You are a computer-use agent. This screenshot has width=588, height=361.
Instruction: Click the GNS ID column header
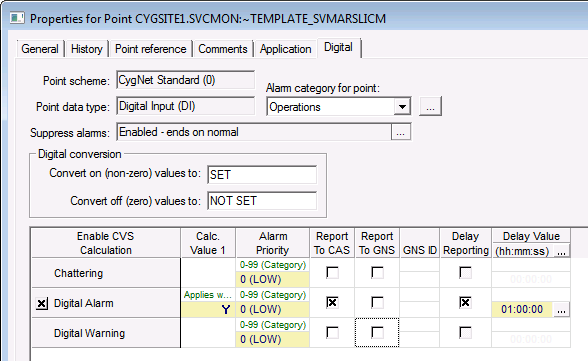coord(420,243)
